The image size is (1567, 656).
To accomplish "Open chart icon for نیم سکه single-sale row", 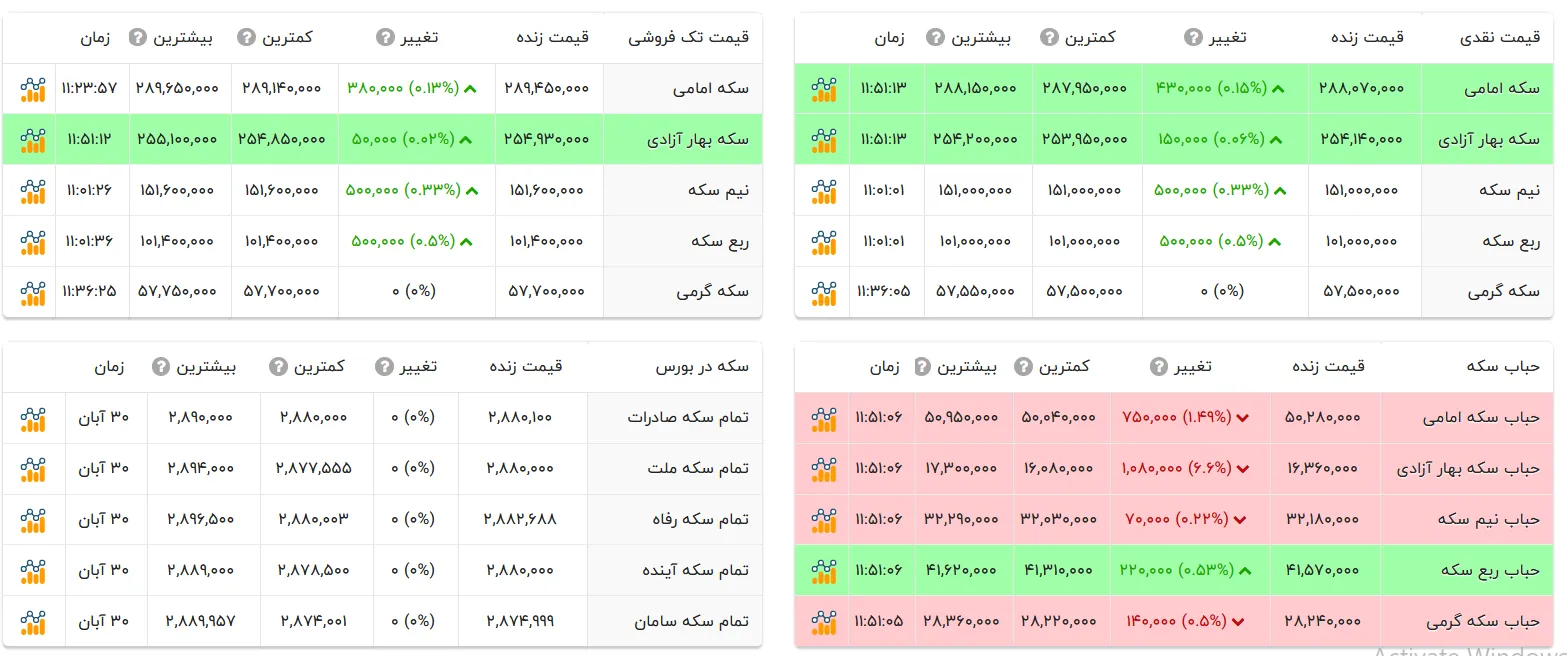I will coord(33,191).
